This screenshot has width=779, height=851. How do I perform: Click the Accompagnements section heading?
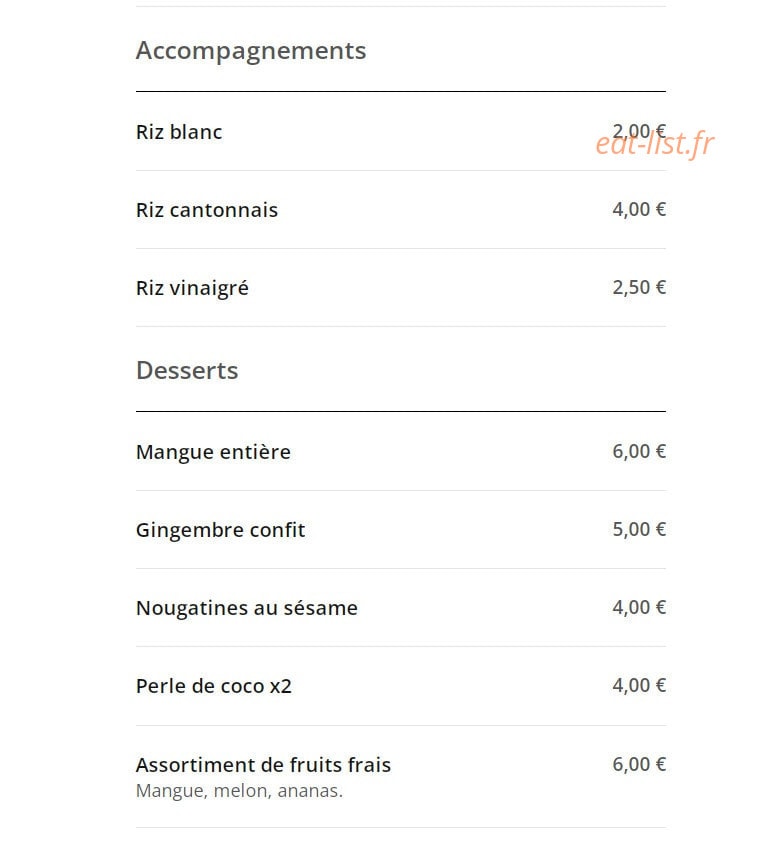coord(251,52)
